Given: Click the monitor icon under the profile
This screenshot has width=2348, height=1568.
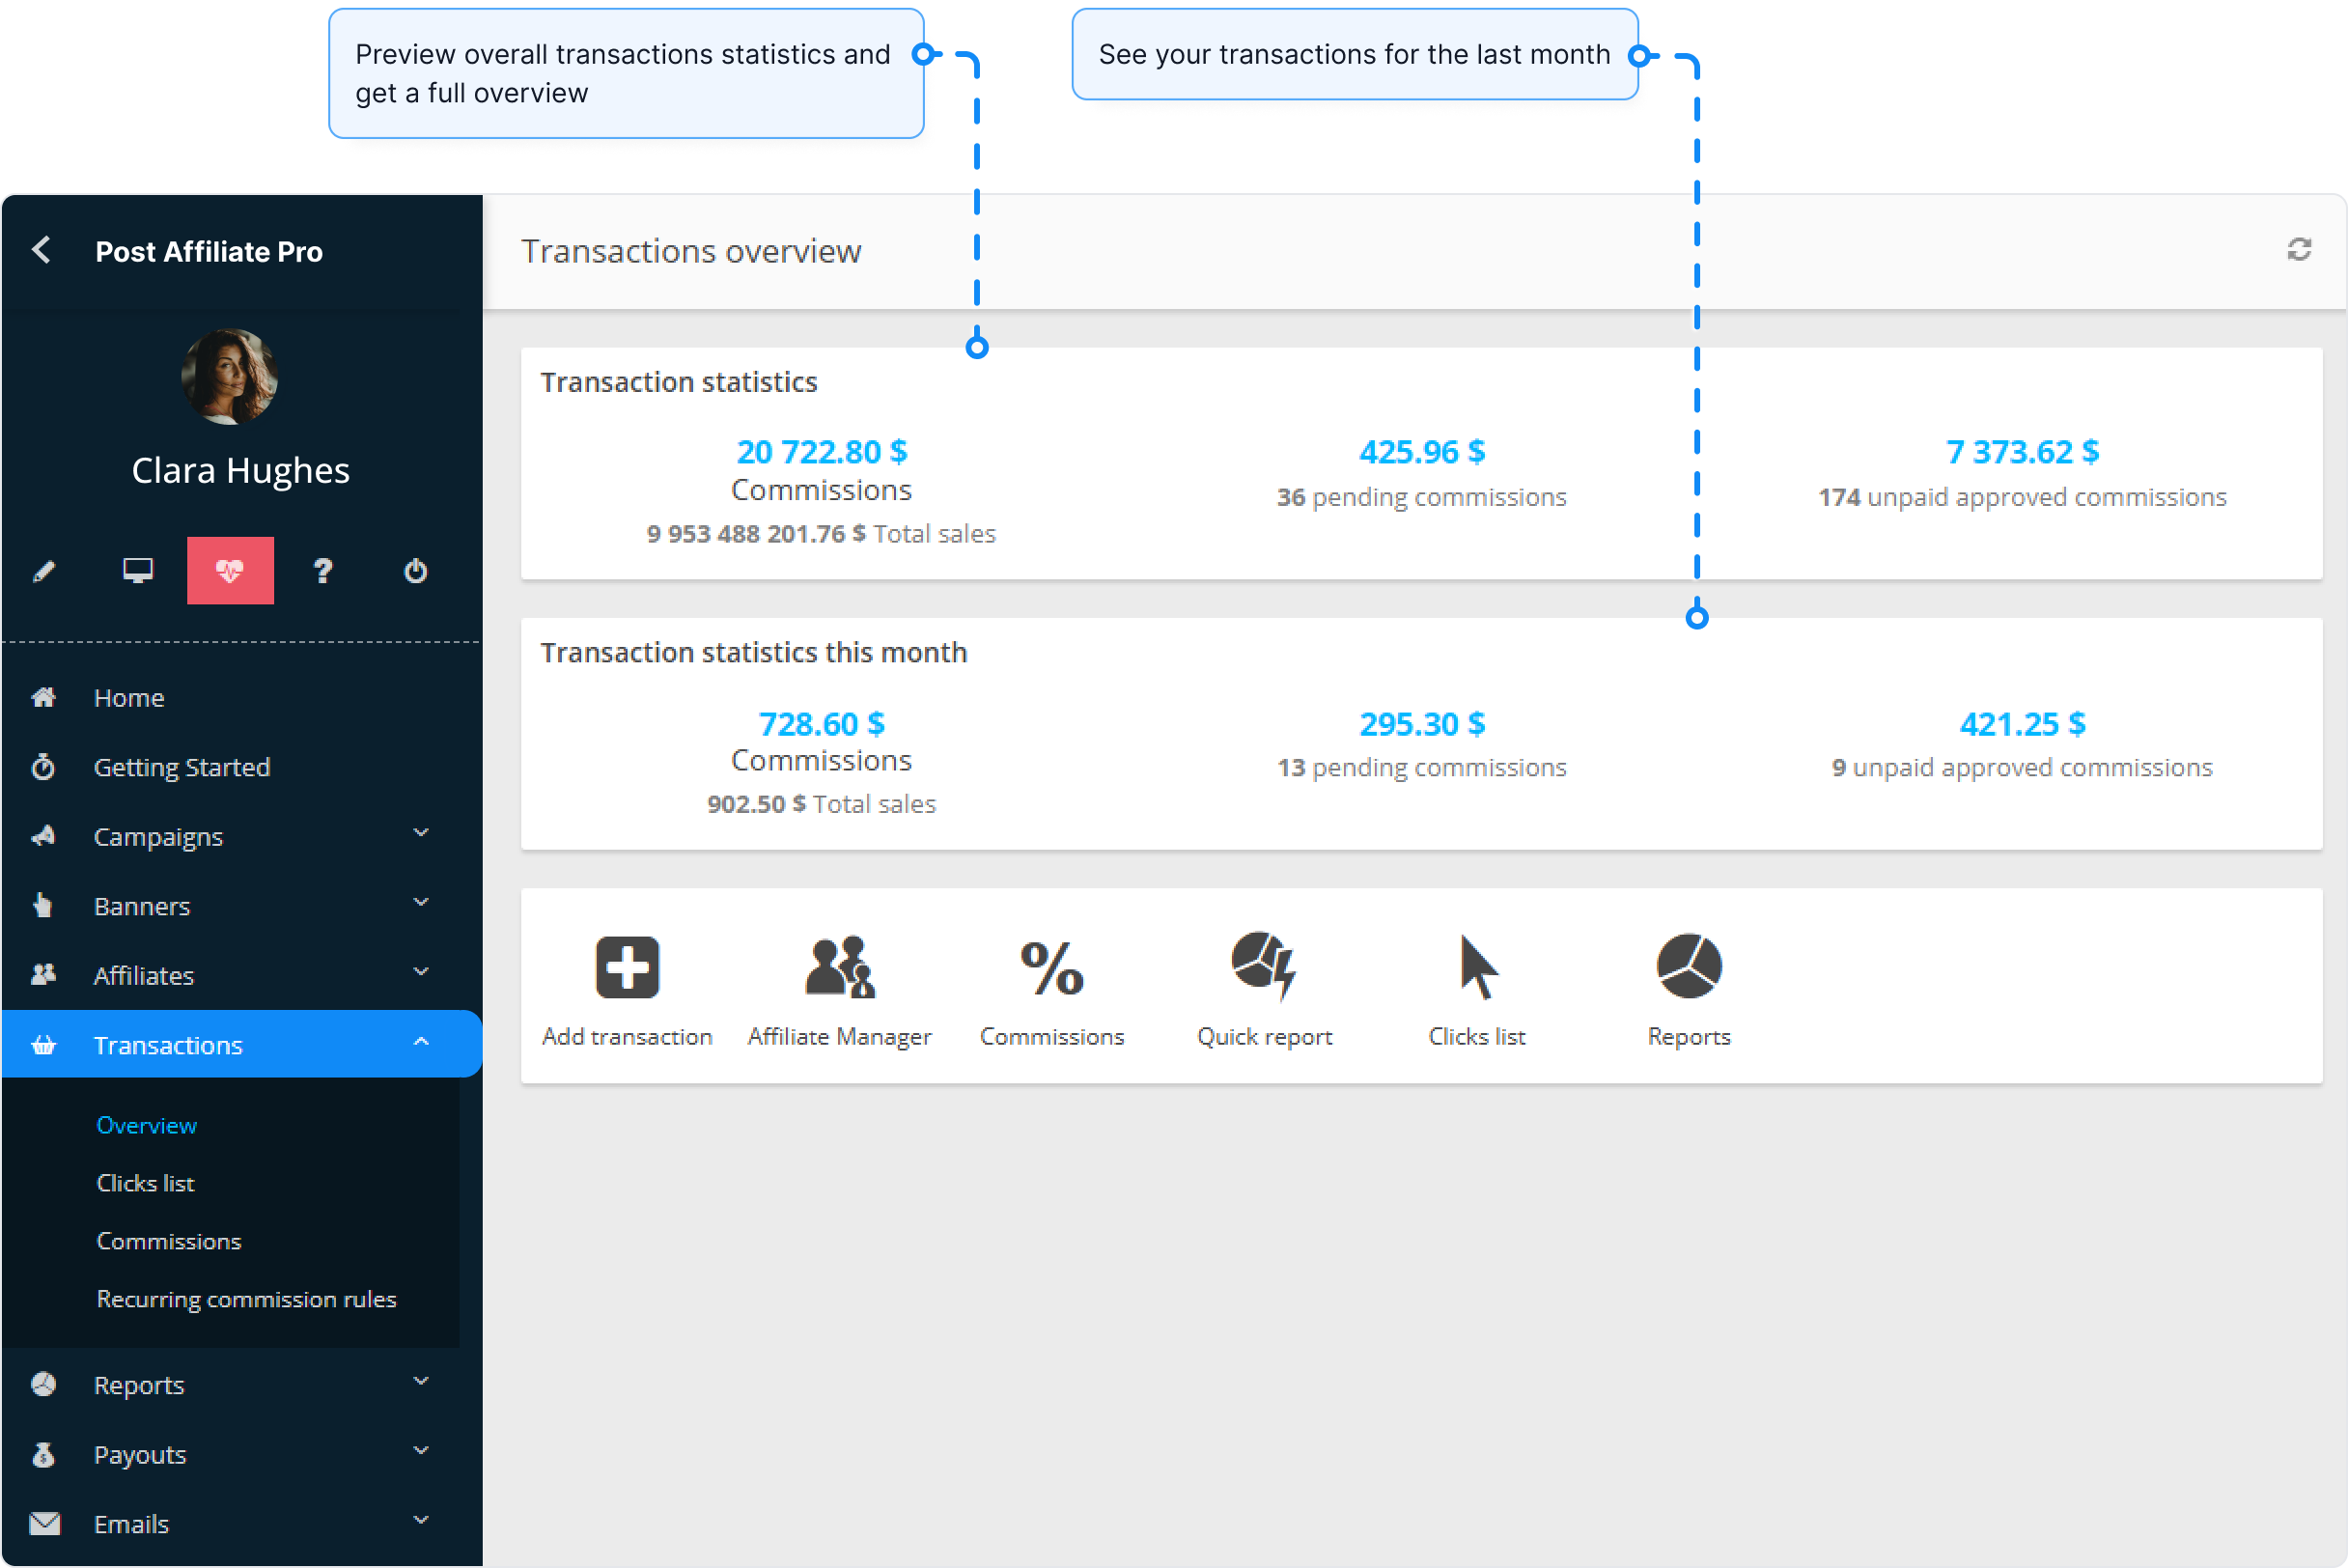Looking at the screenshot, I should pos(137,571).
